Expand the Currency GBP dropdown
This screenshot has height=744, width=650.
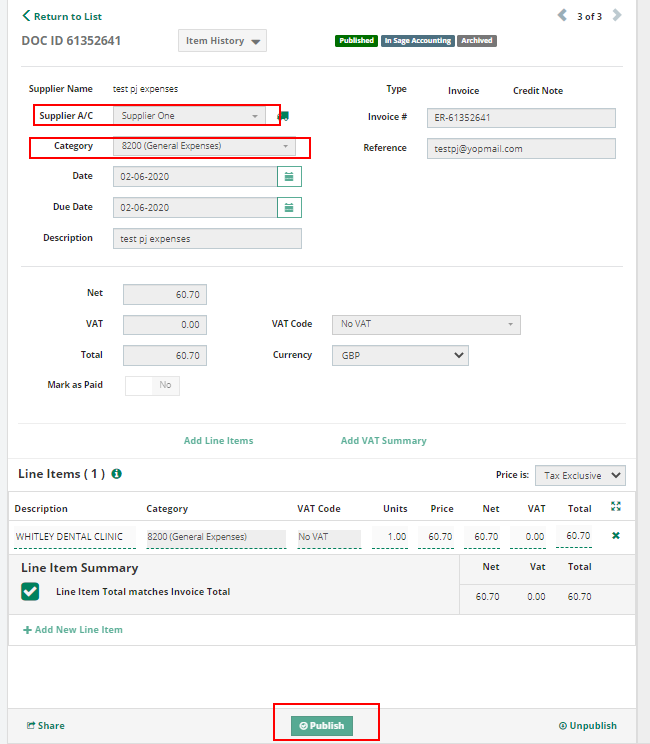tap(399, 355)
